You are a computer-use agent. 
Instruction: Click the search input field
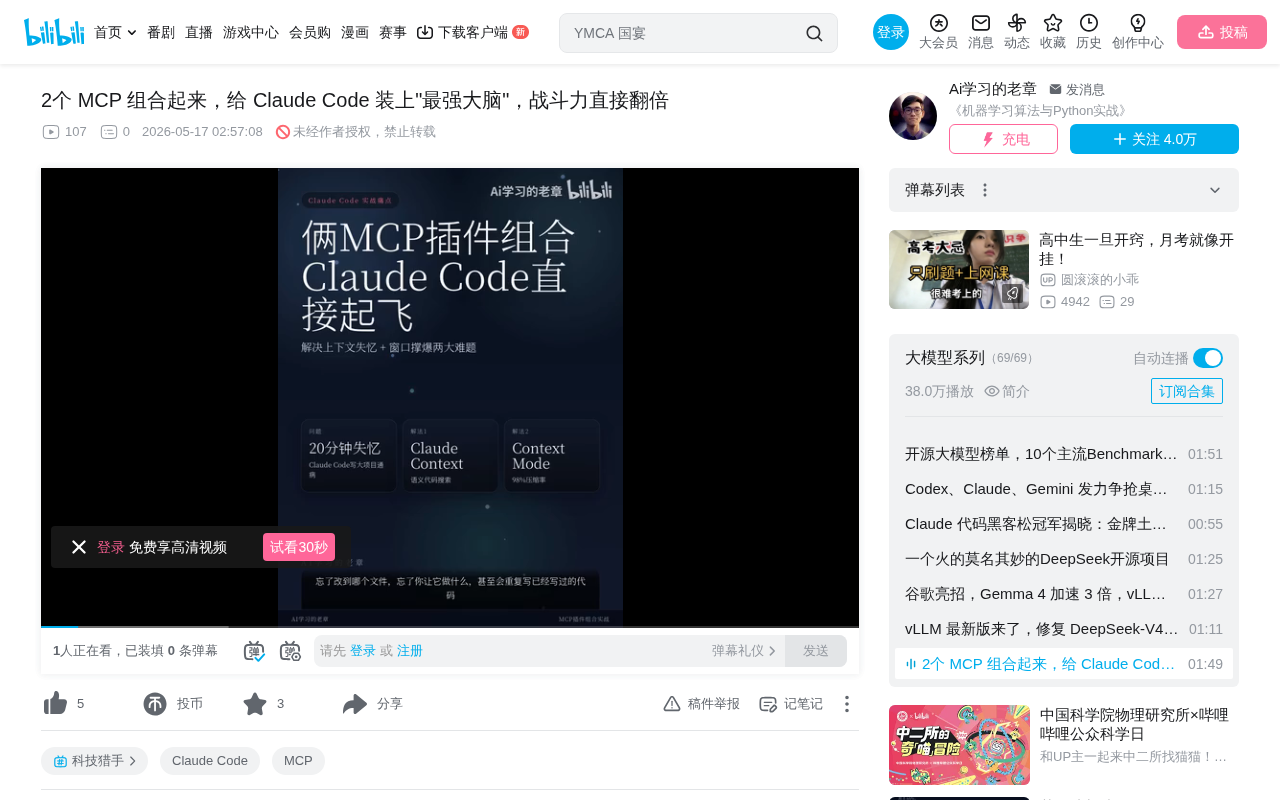click(685, 33)
